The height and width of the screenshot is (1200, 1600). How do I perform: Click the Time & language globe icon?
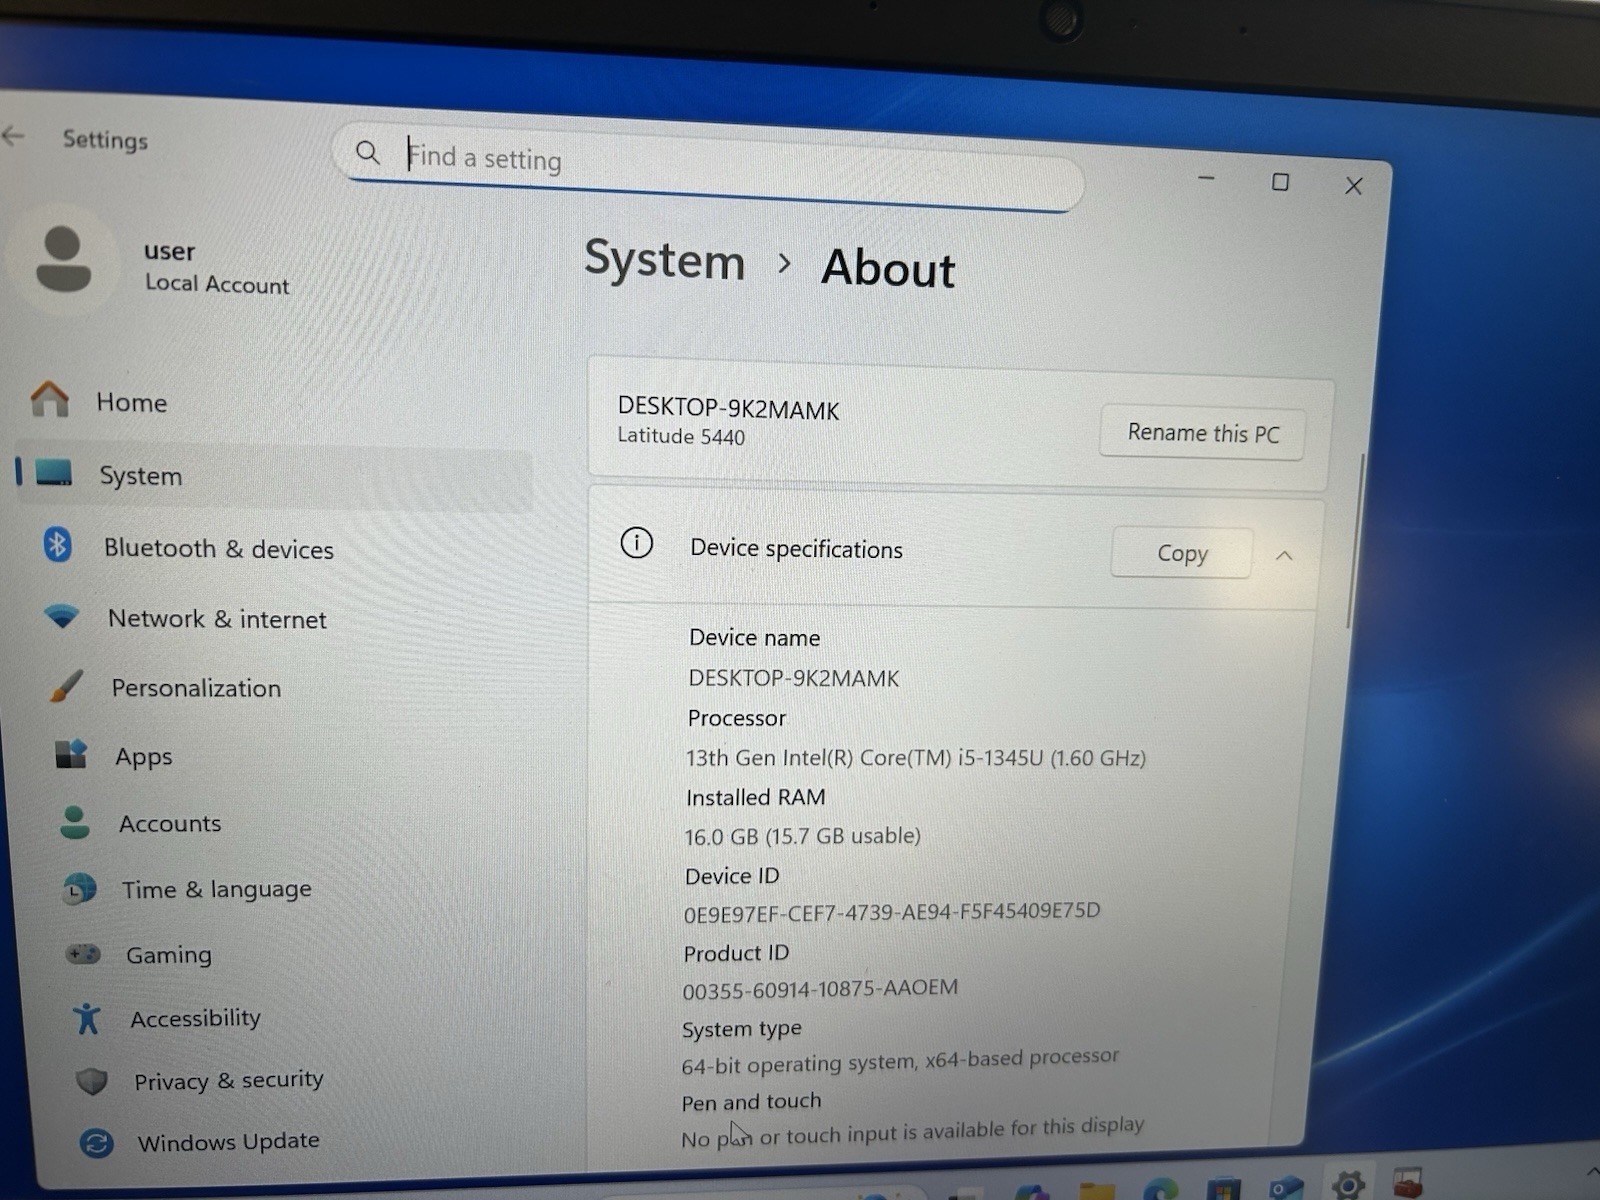click(80, 888)
